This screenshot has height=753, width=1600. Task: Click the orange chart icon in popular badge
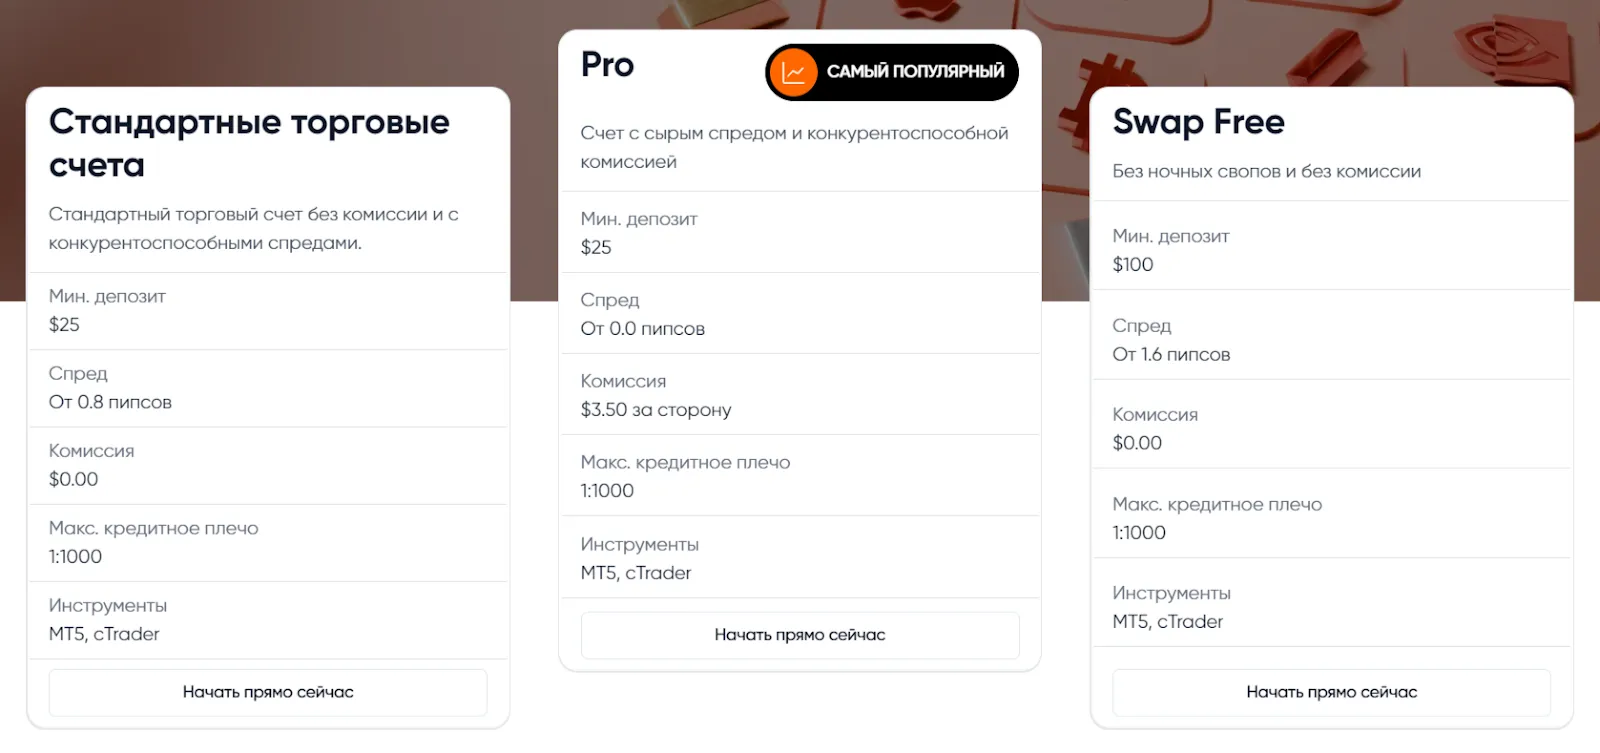(x=793, y=72)
